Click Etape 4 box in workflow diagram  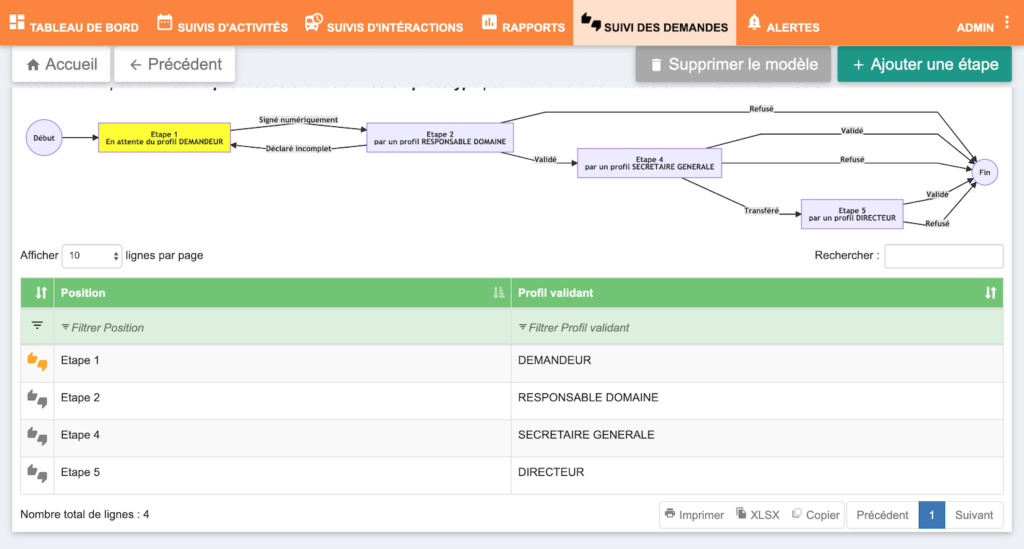649,163
